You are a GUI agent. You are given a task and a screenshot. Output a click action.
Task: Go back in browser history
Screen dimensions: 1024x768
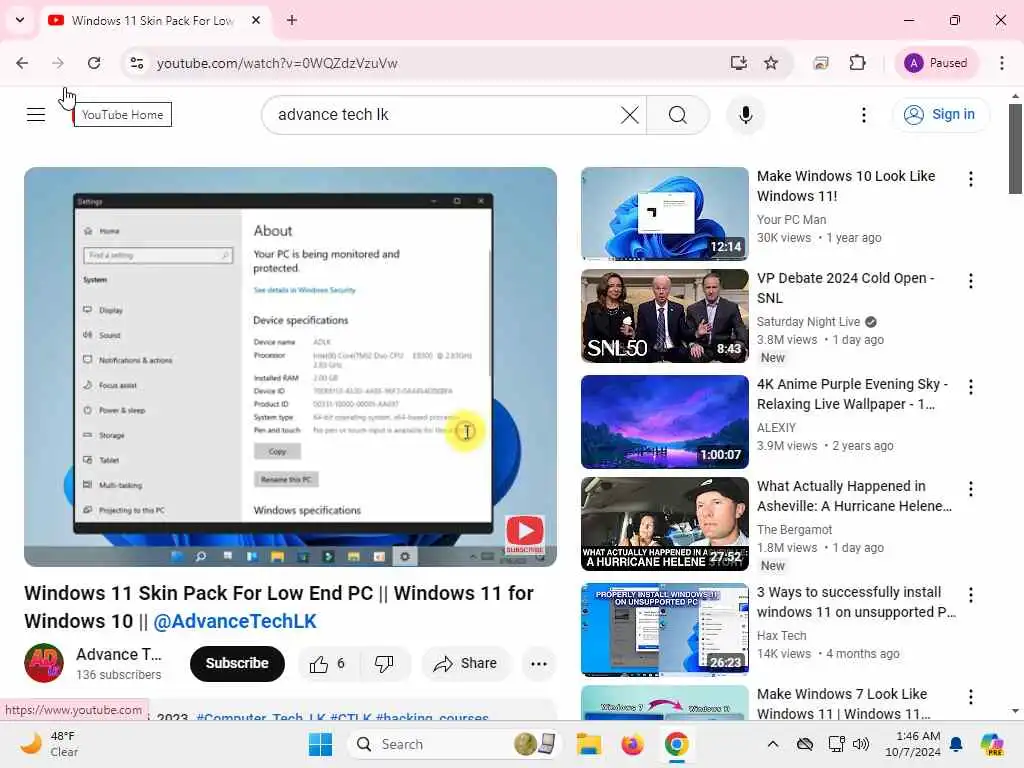(x=22, y=63)
